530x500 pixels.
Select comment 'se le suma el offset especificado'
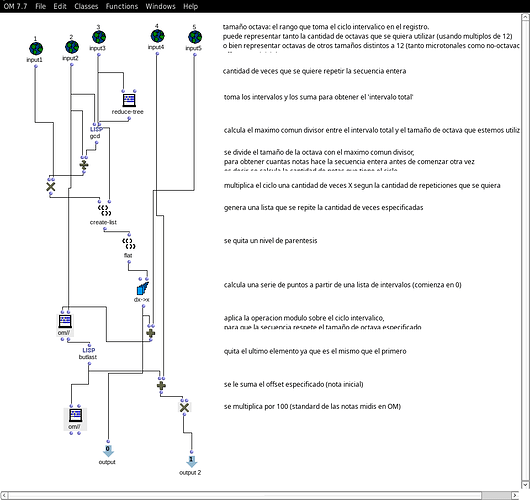click(293, 384)
